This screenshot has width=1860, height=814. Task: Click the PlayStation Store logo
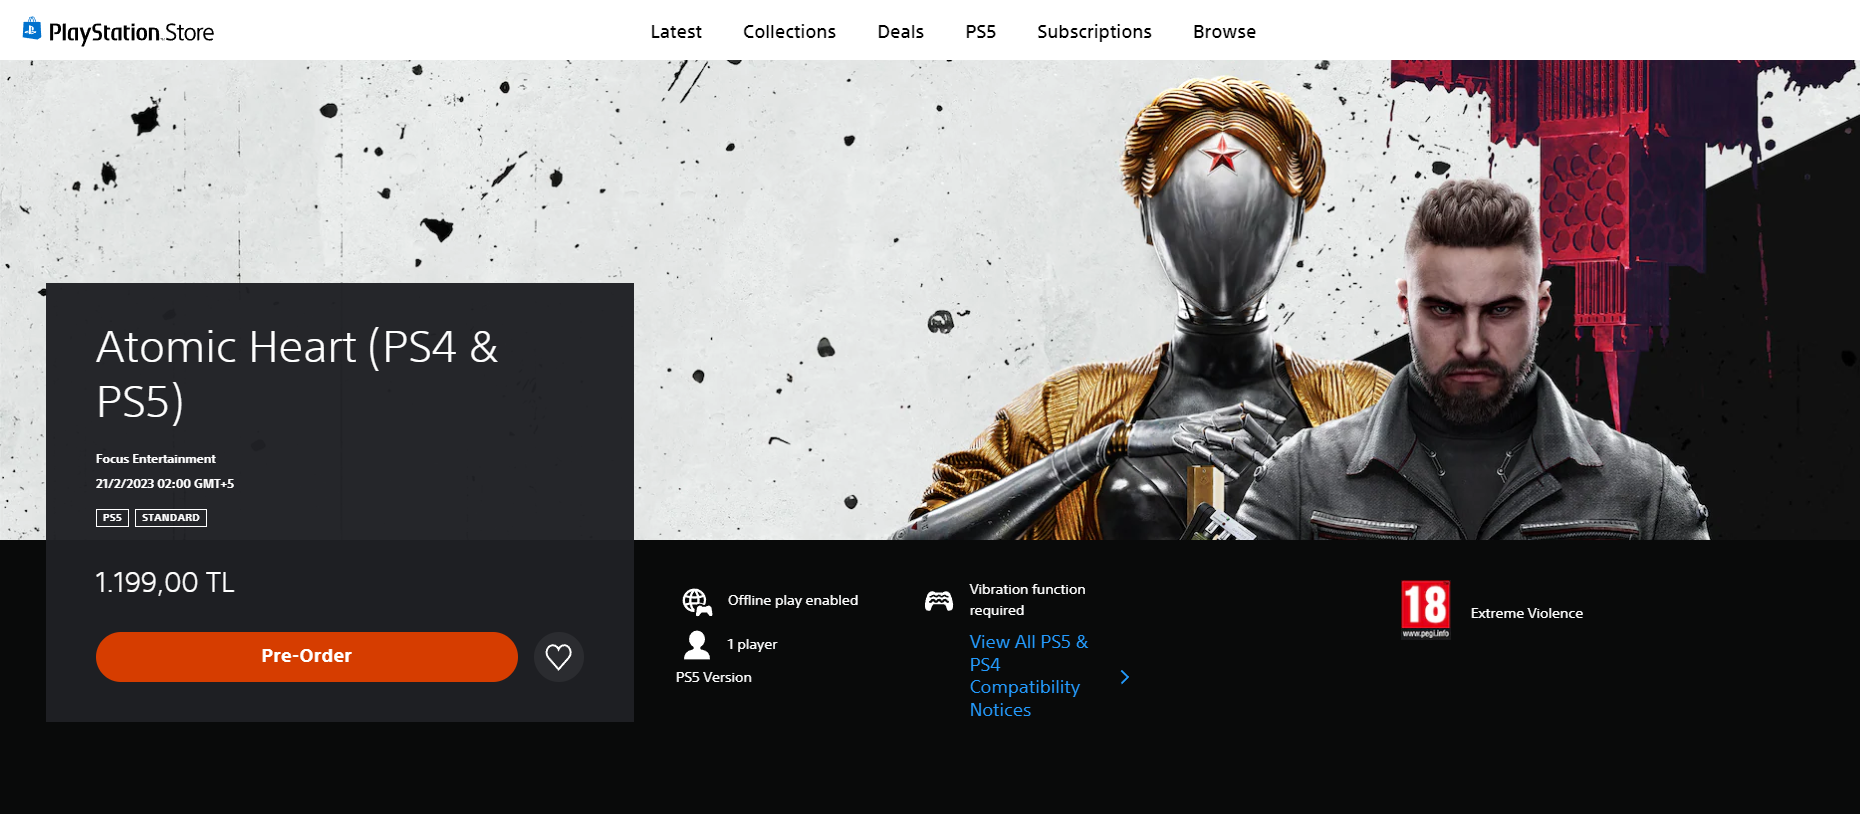pyautogui.click(x=118, y=32)
